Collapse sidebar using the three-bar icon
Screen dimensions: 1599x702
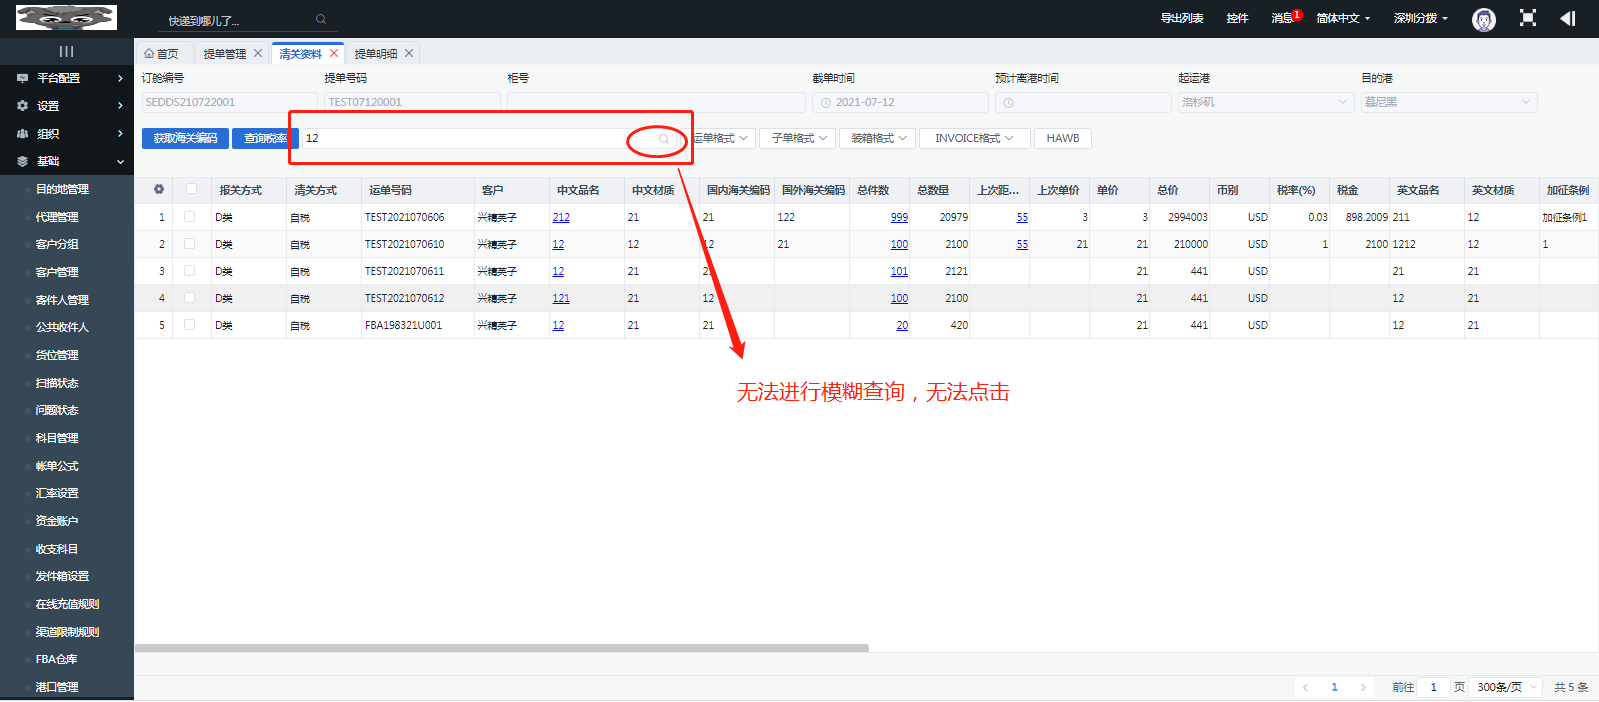click(x=66, y=51)
